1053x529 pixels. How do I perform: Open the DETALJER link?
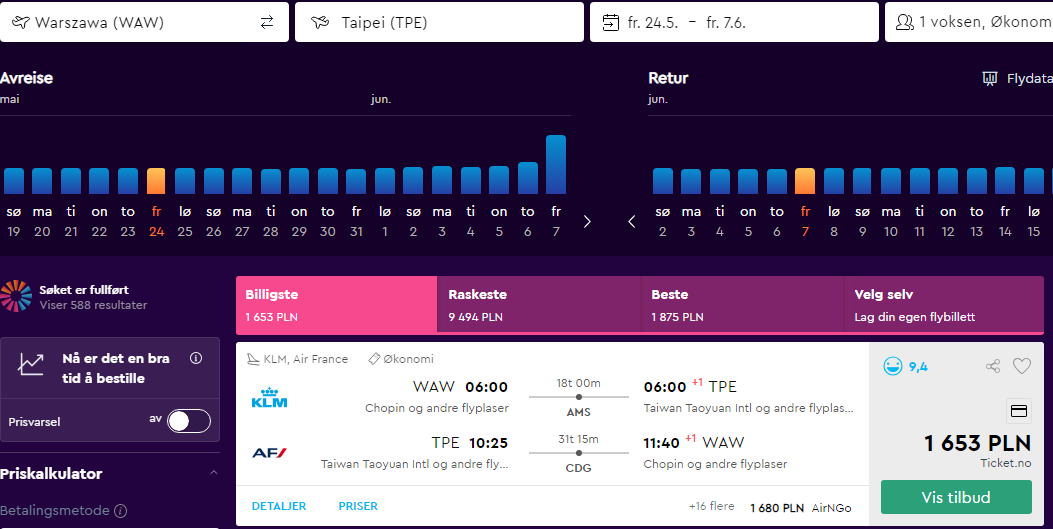279,506
